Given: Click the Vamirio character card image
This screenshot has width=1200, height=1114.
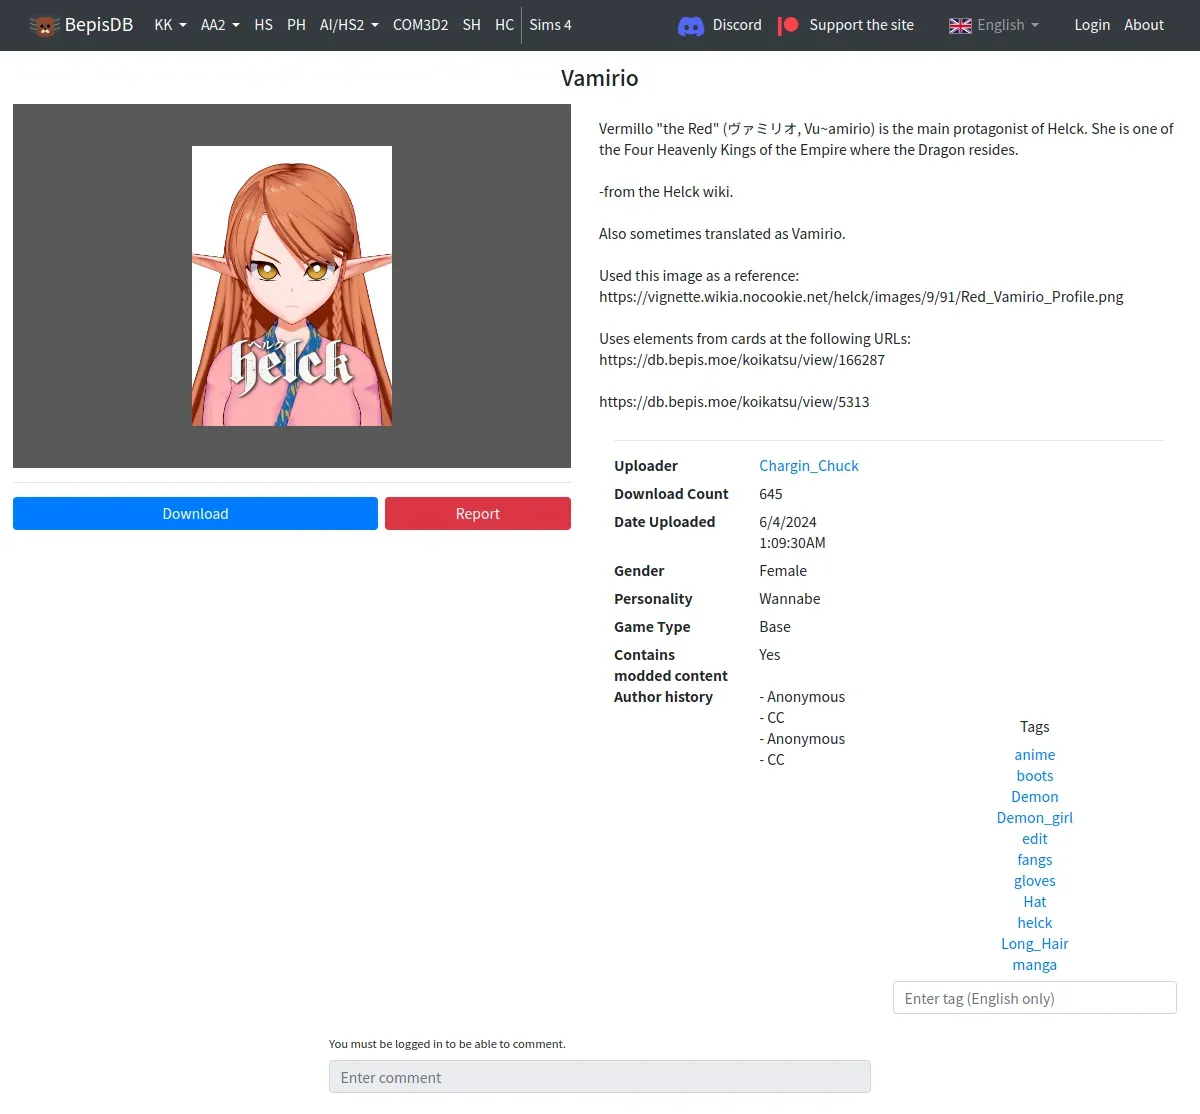Looking at the screenshot, I should (292, 286).
